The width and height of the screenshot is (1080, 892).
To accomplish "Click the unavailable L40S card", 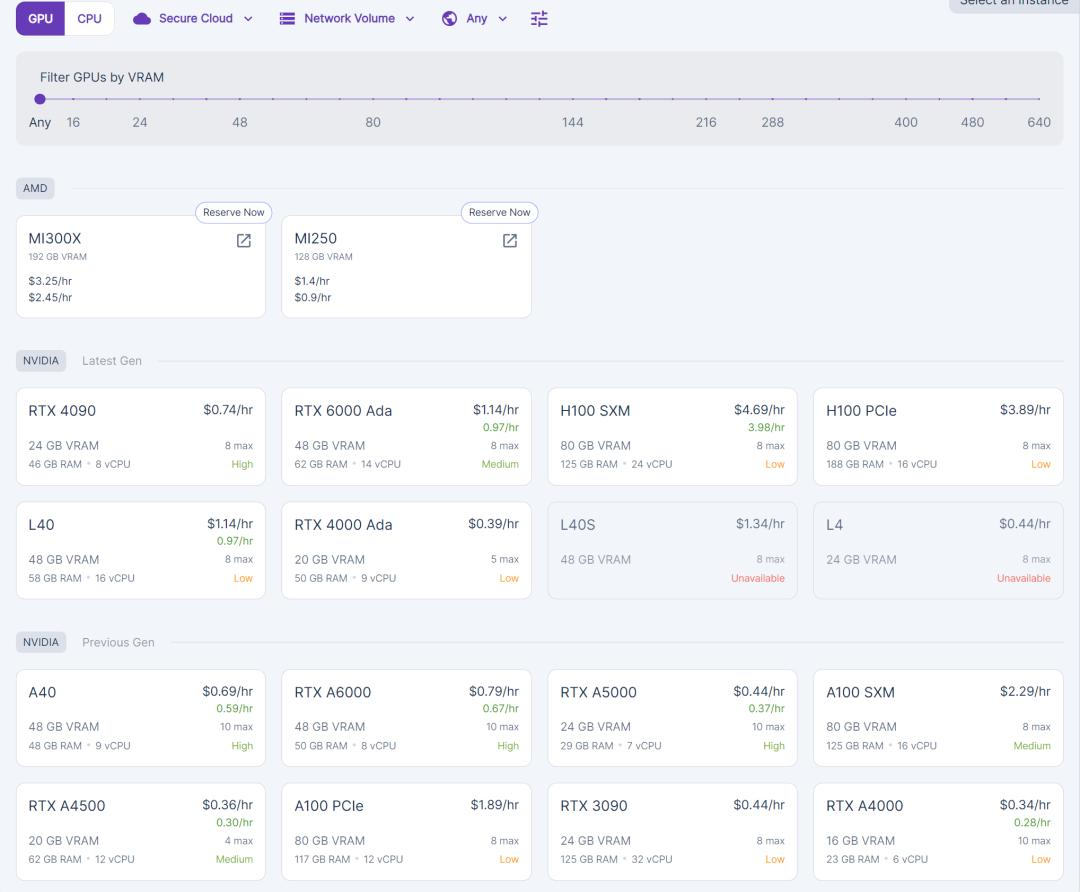I will coord(672,550).
